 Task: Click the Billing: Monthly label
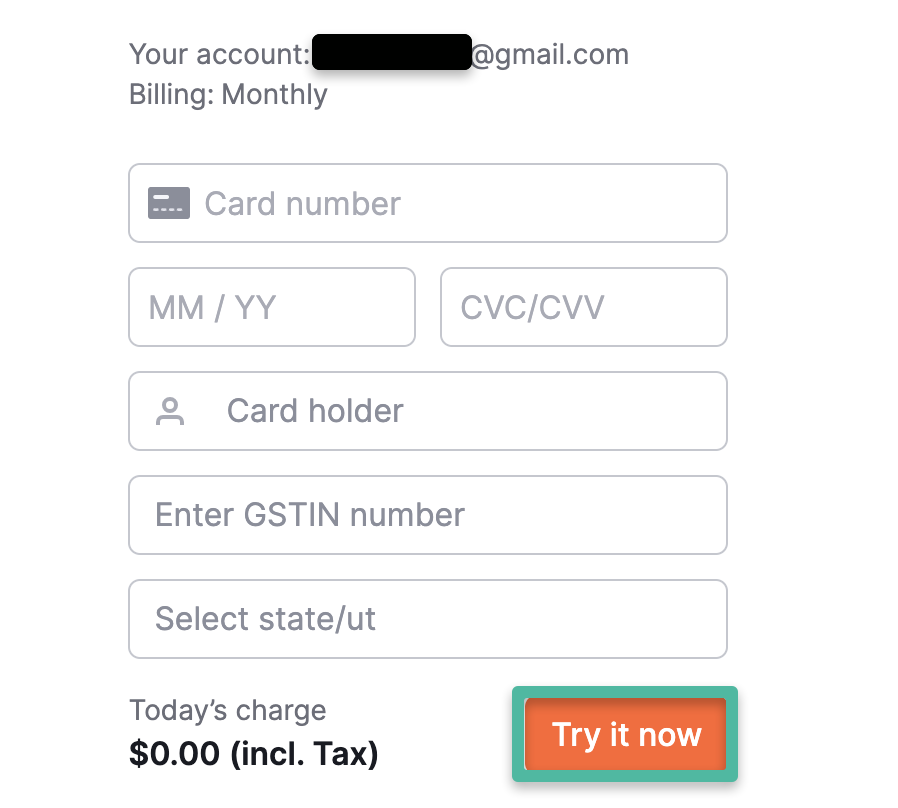pos(227,95)
